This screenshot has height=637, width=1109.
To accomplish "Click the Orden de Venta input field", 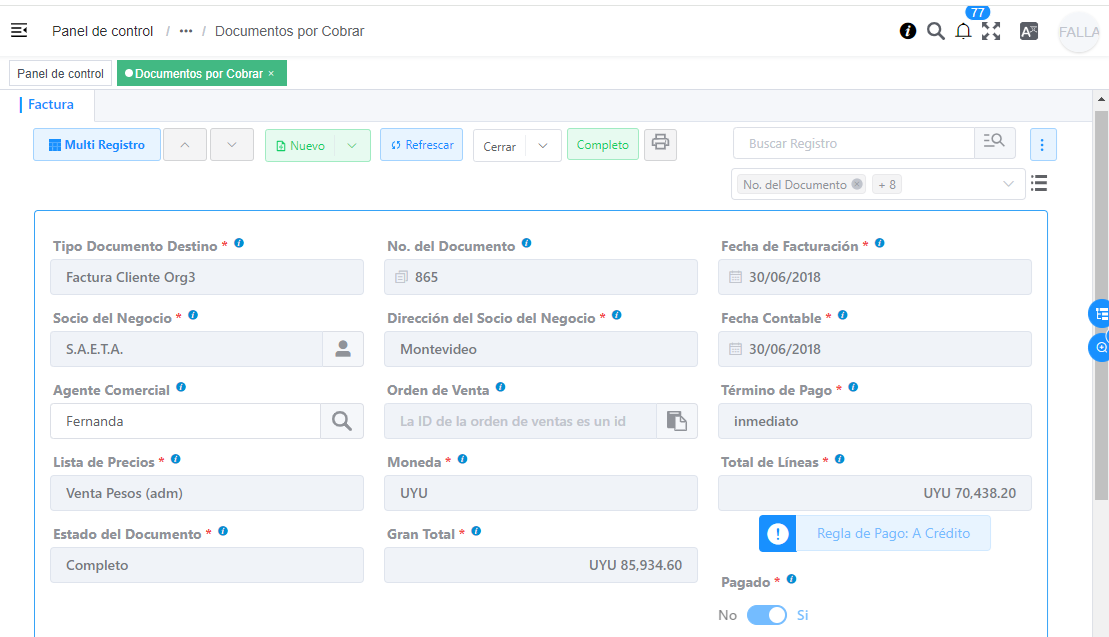I will tap(521, 421).
